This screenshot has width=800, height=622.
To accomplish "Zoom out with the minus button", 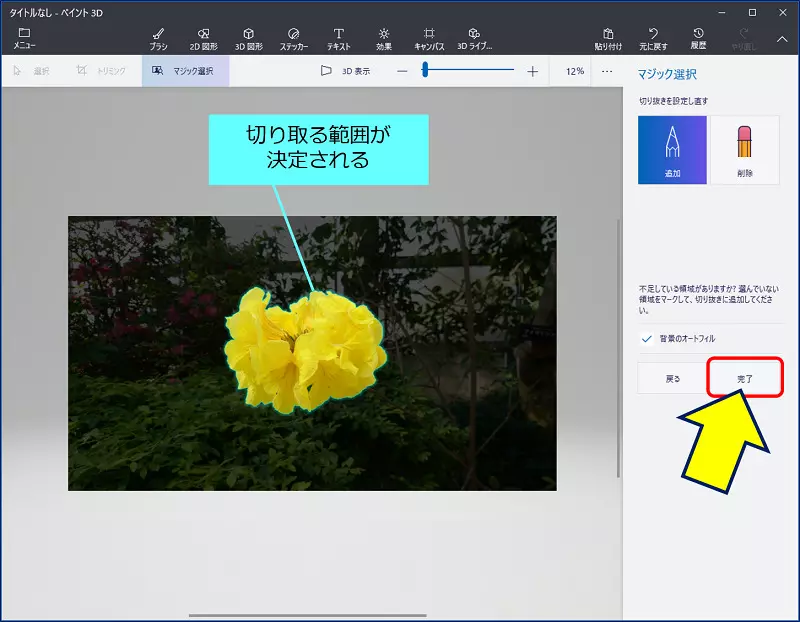I will [402, 71].
